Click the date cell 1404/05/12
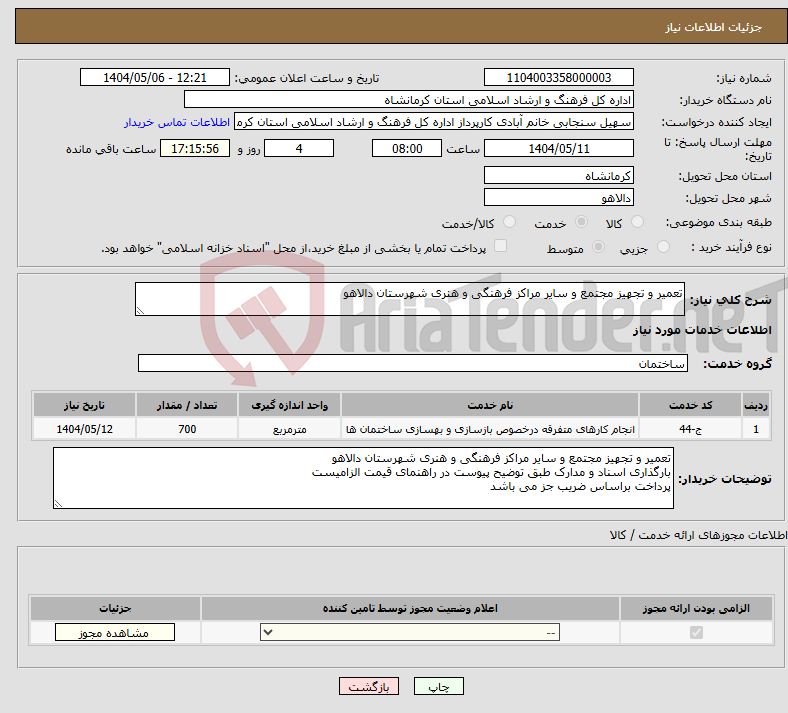This screenshot has width=788, height=713. pos(84,429)
